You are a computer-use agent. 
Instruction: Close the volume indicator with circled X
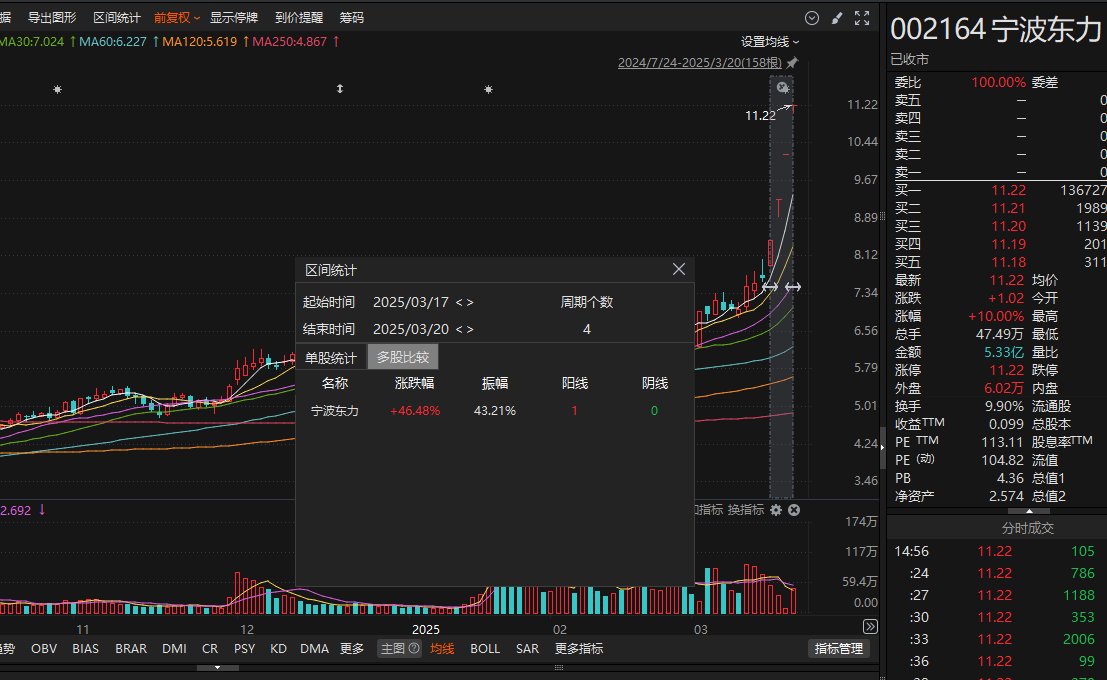click(x=794, y=510)
